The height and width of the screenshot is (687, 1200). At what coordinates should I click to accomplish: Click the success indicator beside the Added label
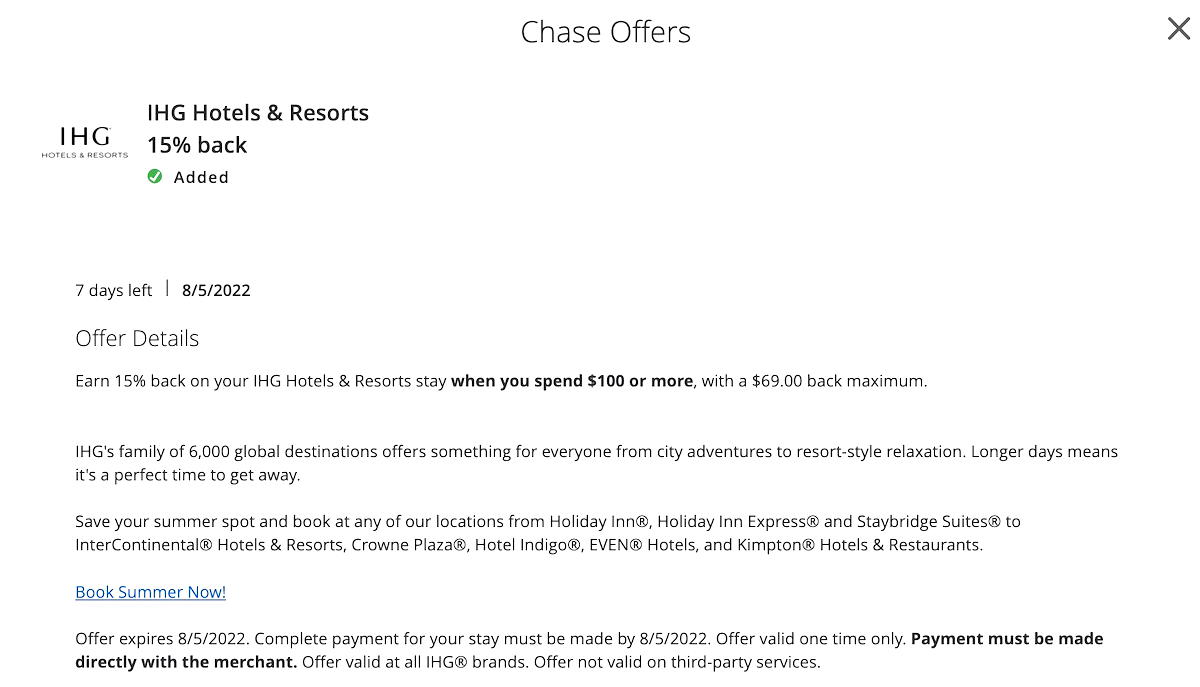[x=155, y=176]
